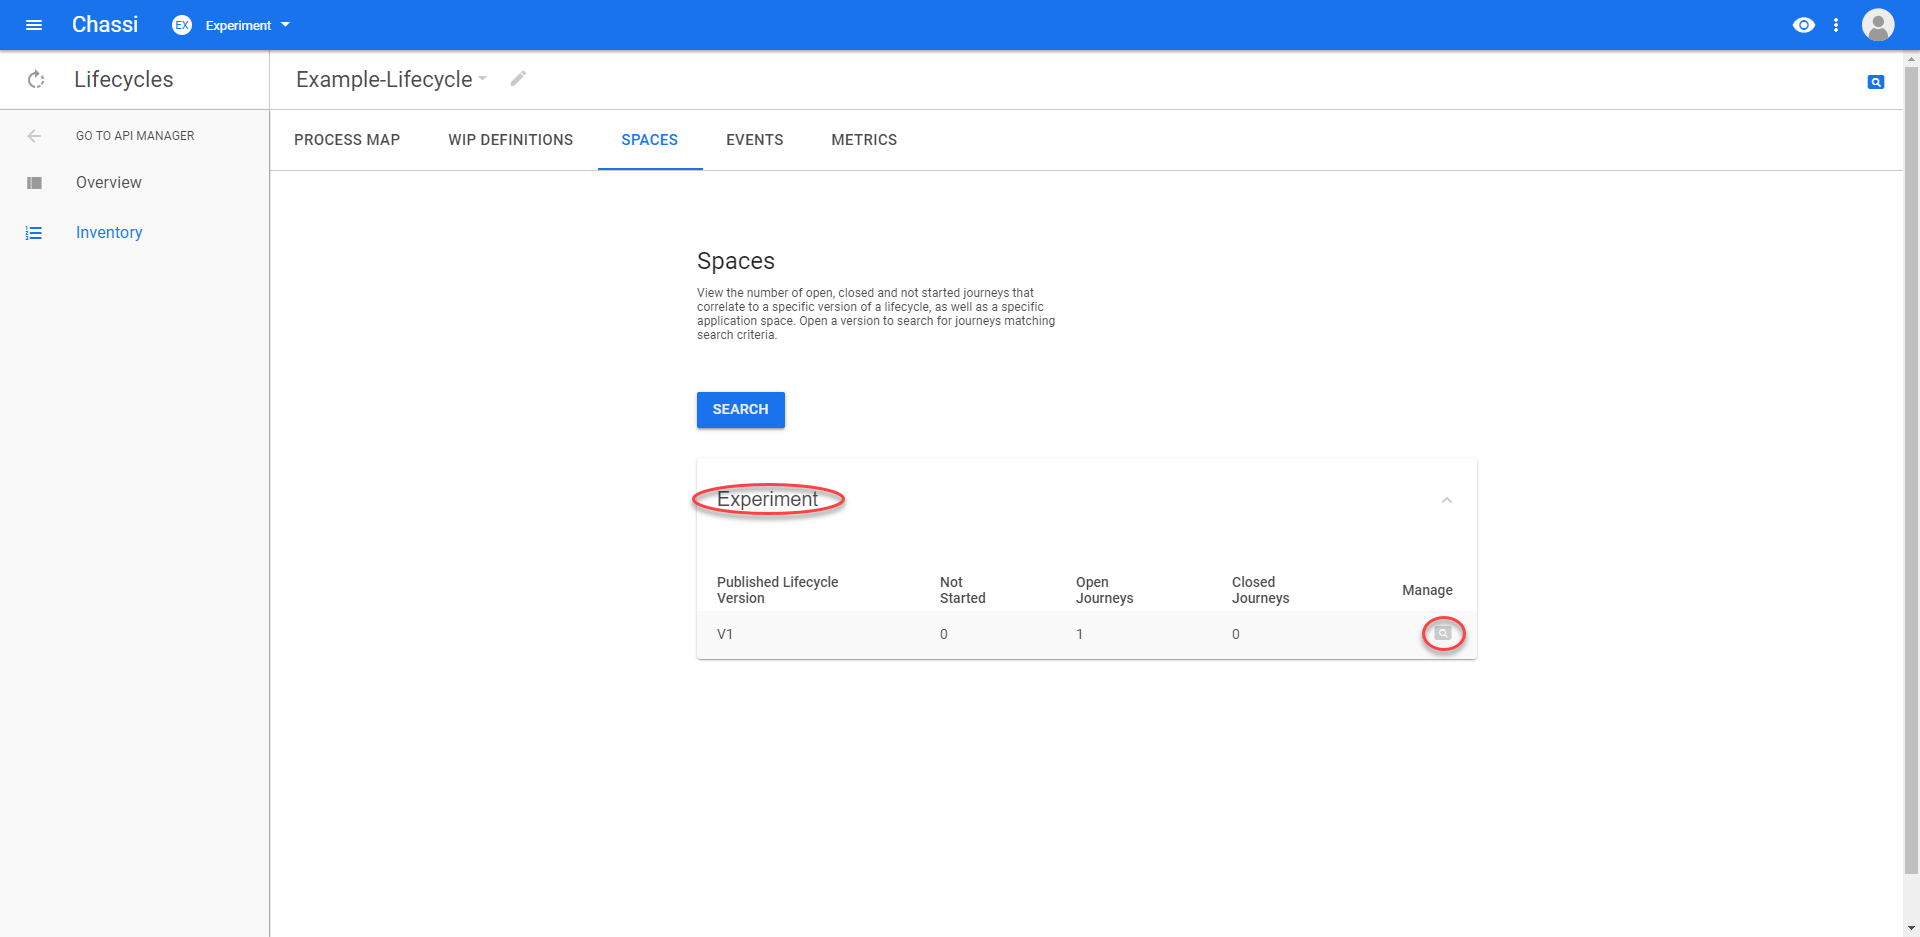
Task: Click the Open Journeys value 1
Action: tap(1080, 634)
